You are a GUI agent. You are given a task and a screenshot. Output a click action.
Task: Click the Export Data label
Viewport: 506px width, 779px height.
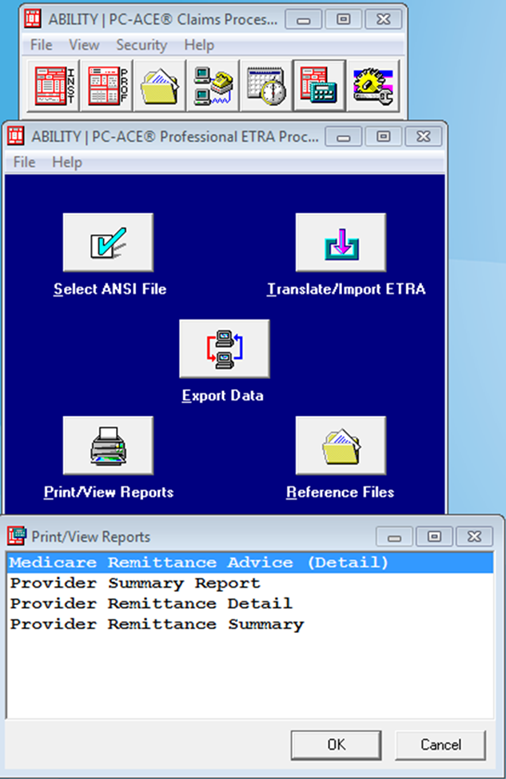(x=223, y=395)
